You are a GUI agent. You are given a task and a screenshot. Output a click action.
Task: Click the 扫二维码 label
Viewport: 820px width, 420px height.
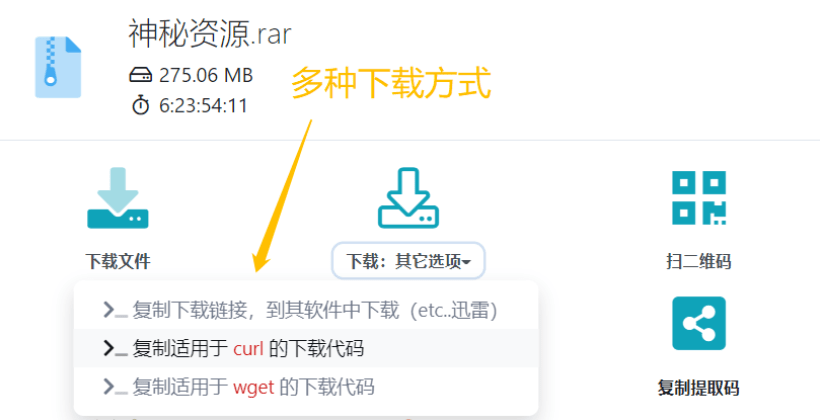point(699,261)
